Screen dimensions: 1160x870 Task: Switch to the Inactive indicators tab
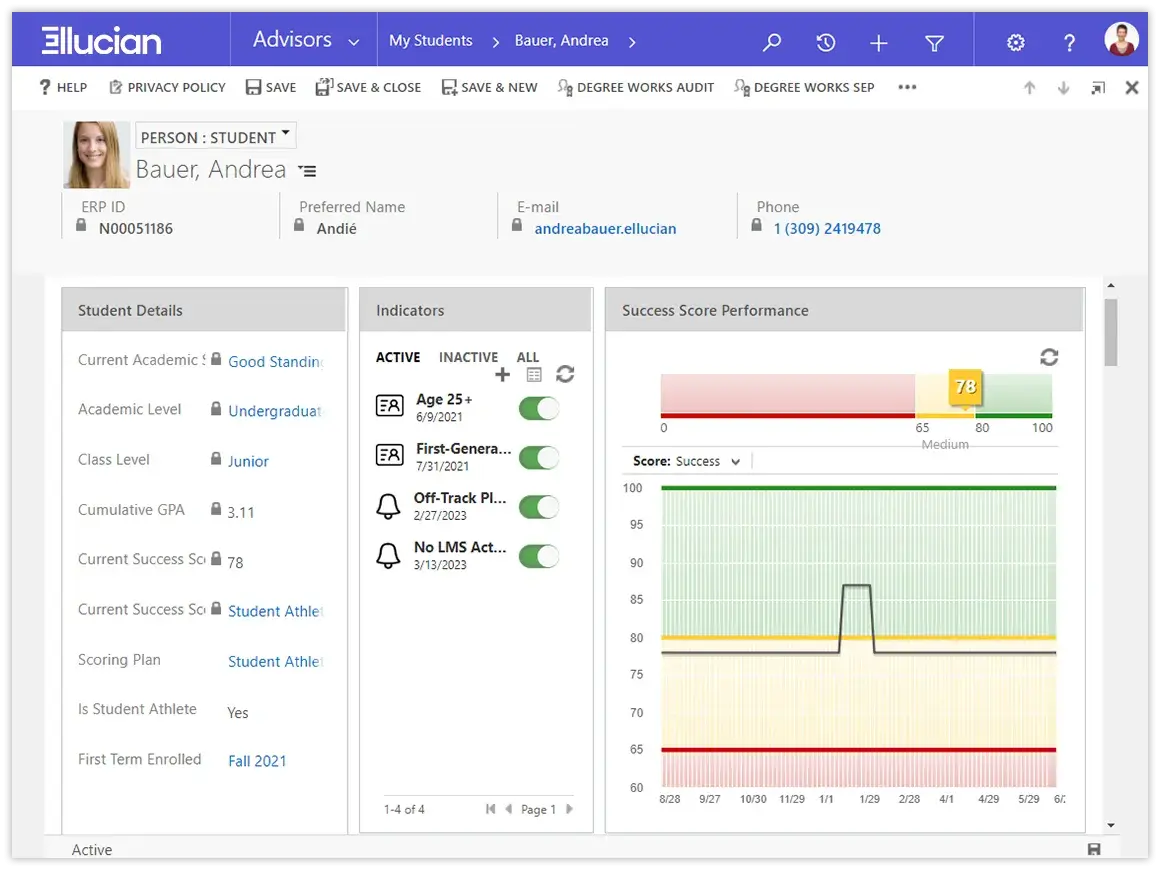click(468, 357)
